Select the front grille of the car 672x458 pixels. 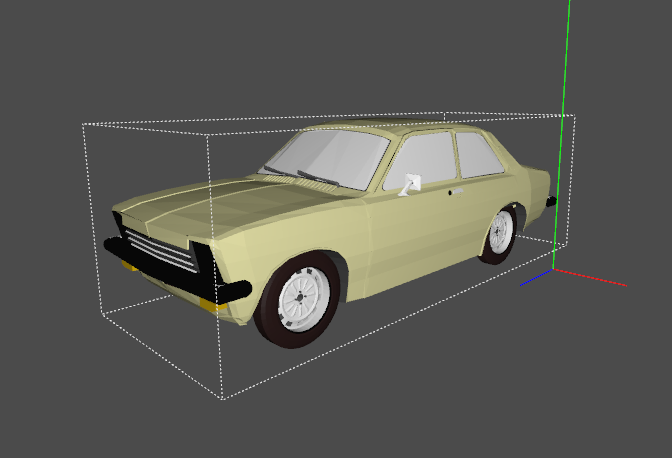pyautogui.click(x=161, y=250)
